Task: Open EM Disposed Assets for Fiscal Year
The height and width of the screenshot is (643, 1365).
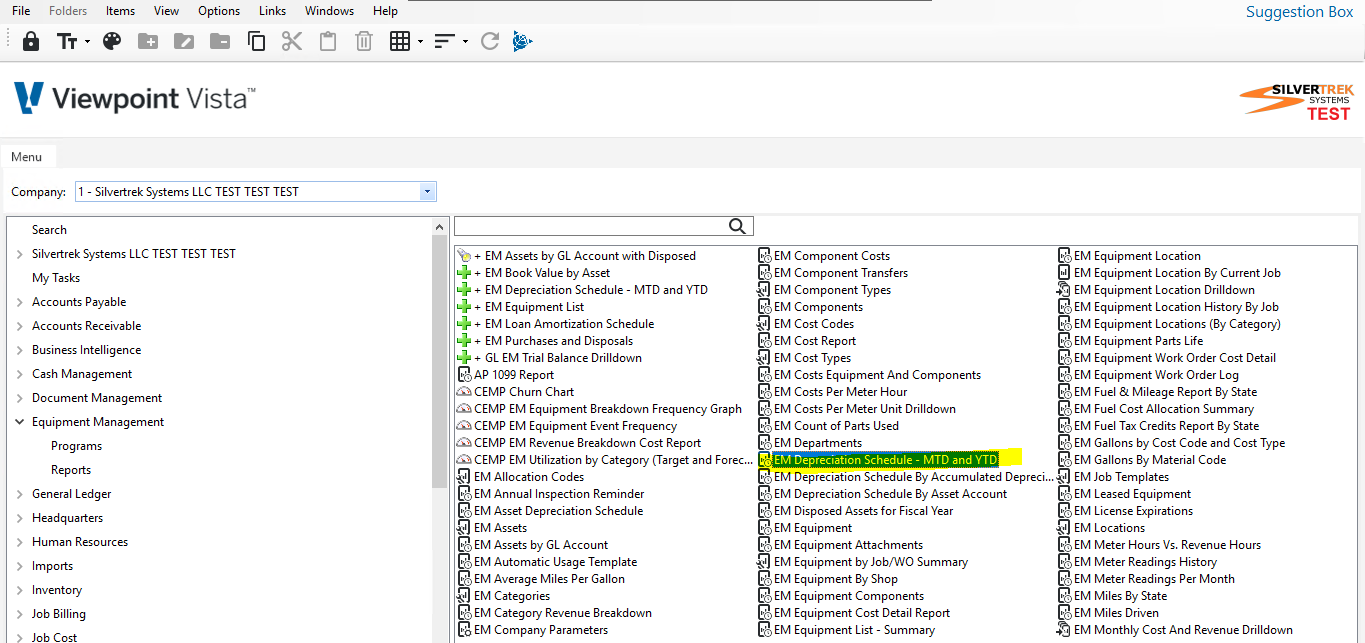Action: [x=864, y=511]
